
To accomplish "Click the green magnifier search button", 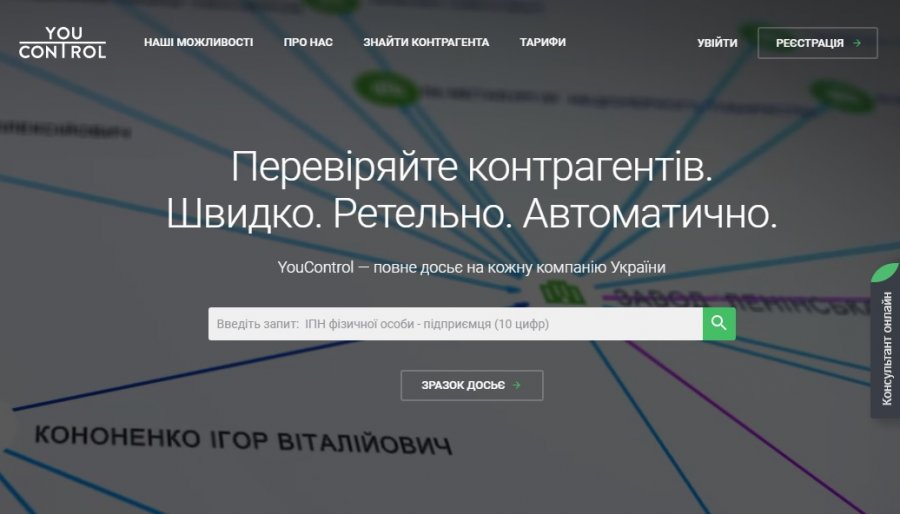I will 719,324.
